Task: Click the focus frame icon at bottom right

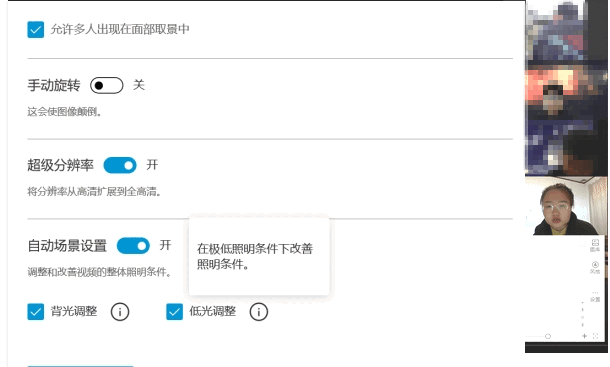Action: pos(595,336)
